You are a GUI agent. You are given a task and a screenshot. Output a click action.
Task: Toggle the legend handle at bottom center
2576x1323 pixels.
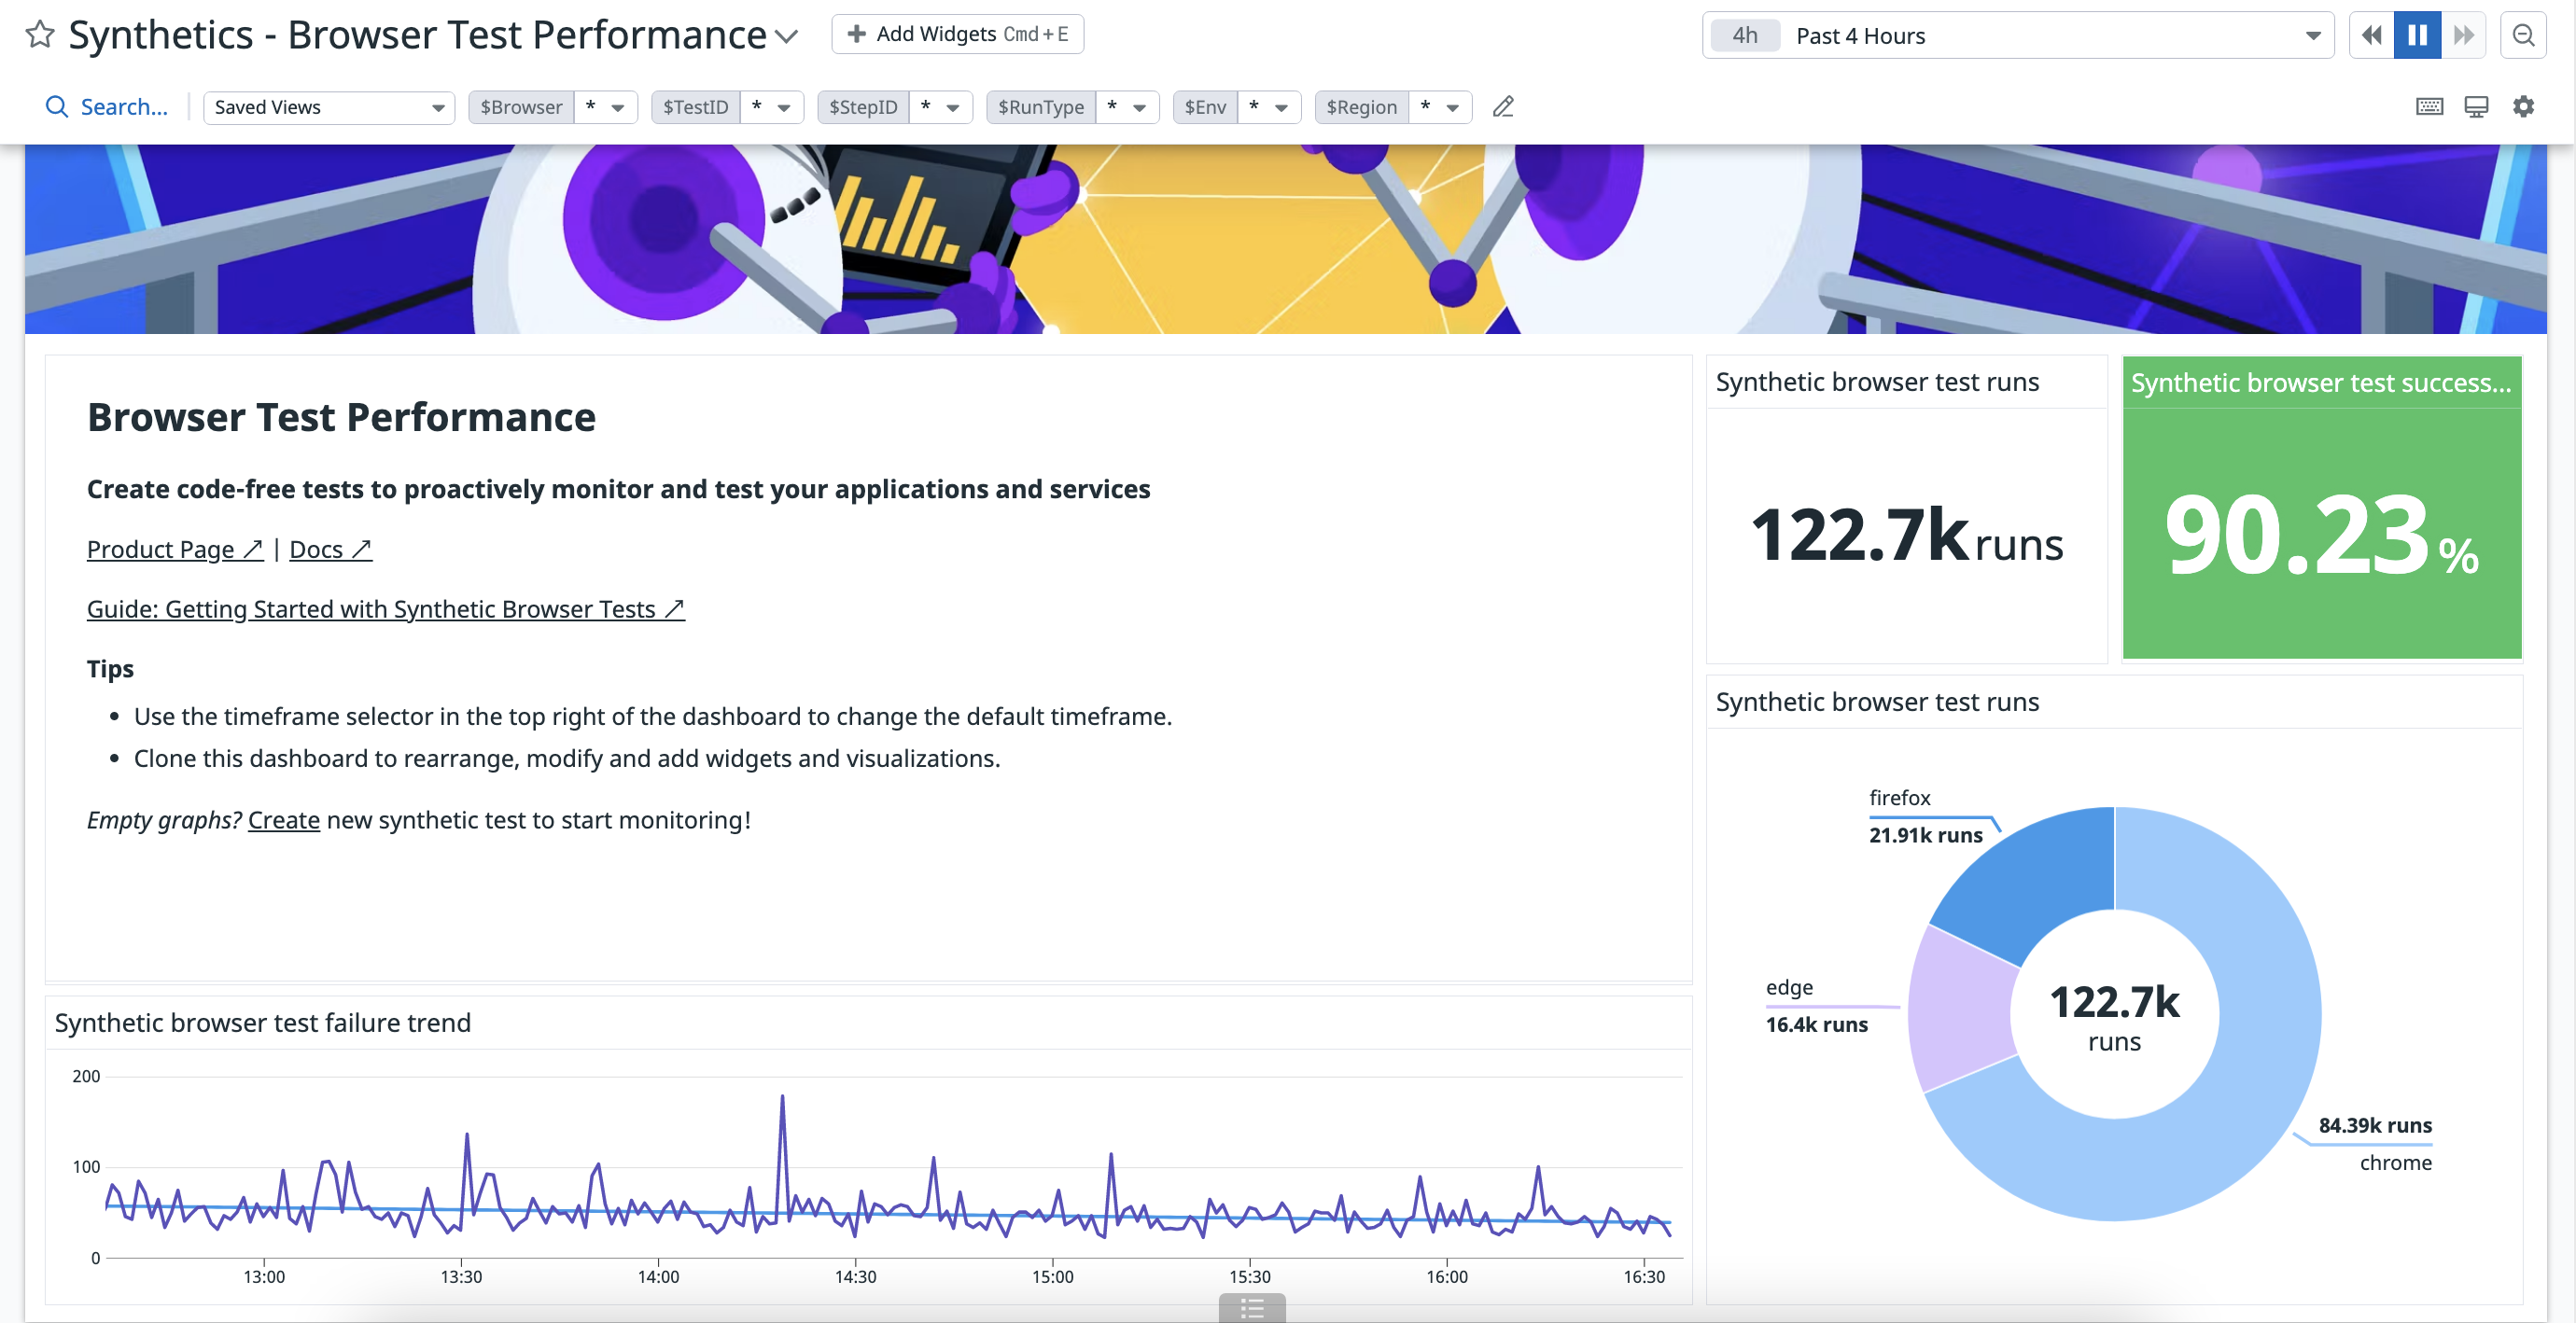point(1252,1308)
